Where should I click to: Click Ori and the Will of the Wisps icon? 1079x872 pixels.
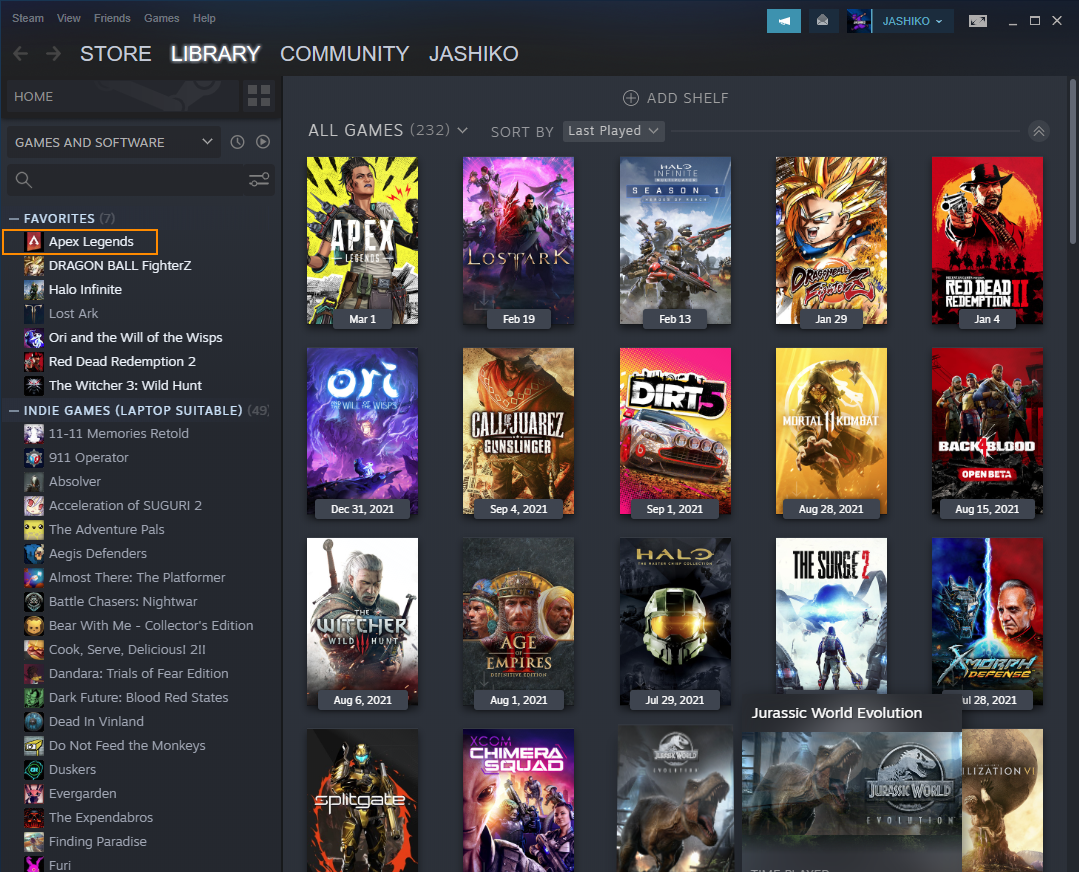(x=34, y=338)
